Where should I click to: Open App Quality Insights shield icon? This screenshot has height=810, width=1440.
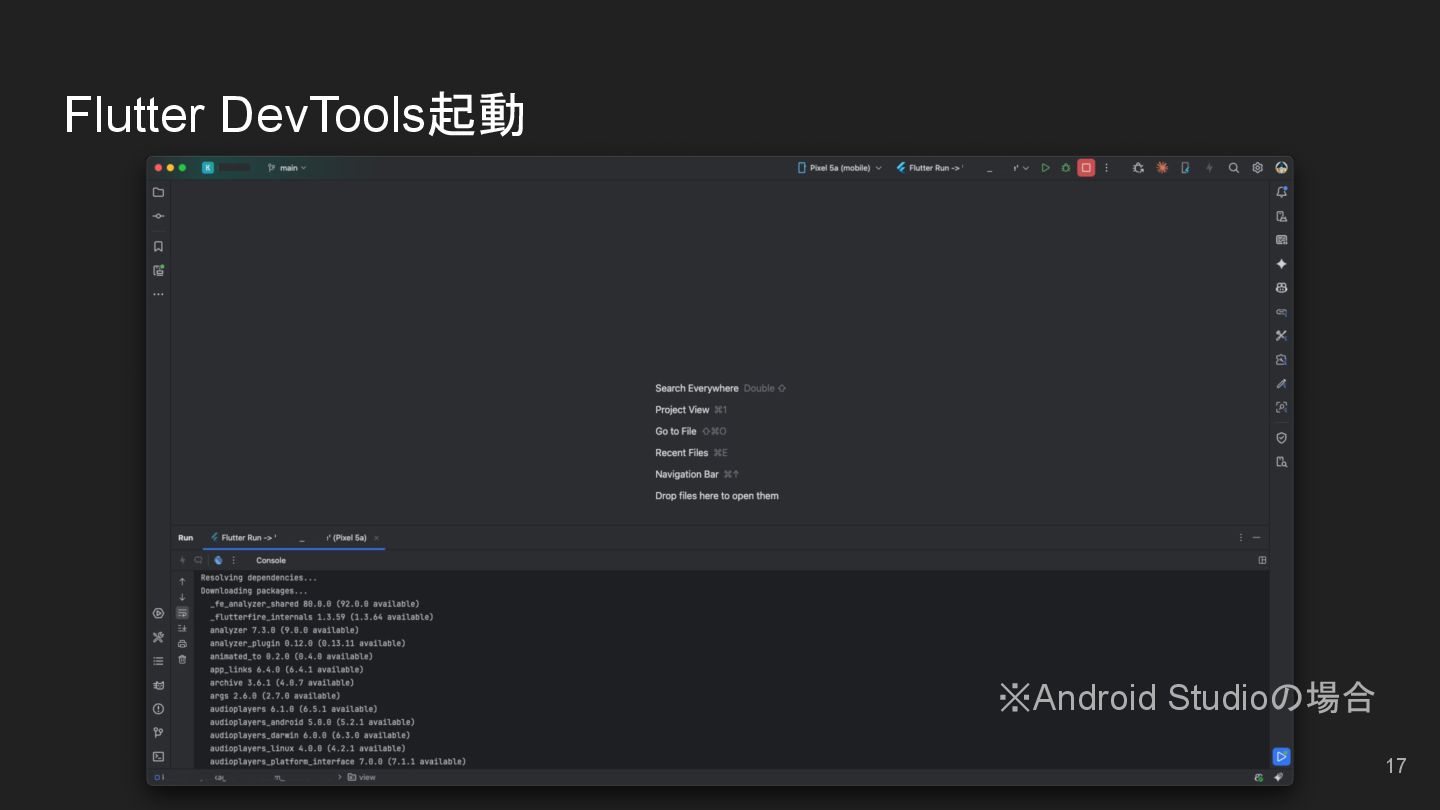point(1282,438)
